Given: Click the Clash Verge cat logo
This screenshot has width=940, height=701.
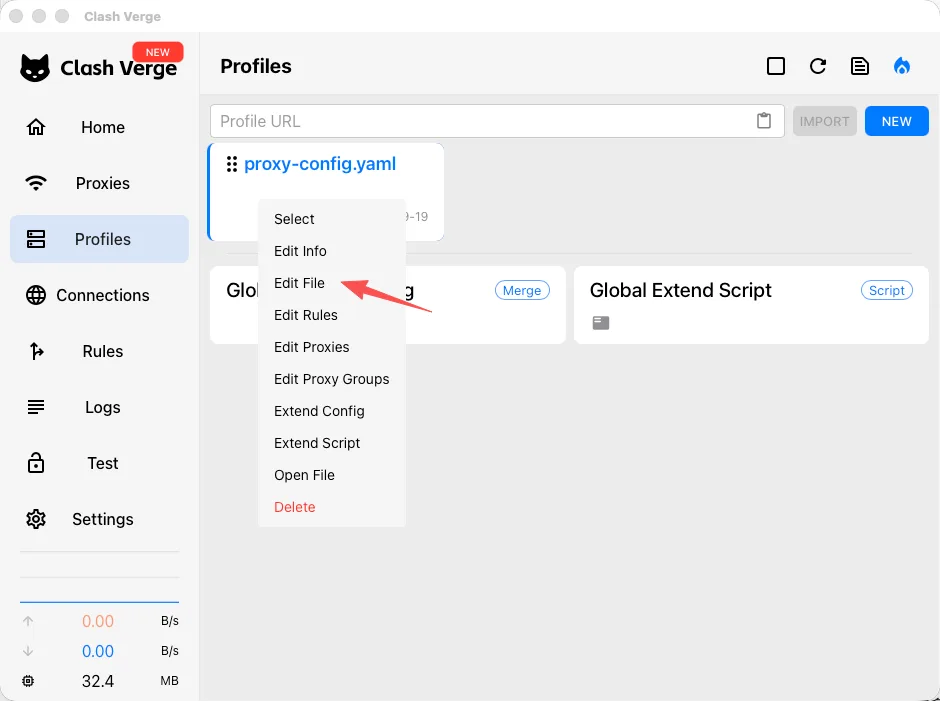Looking at the screenshot, I should 35,68.
